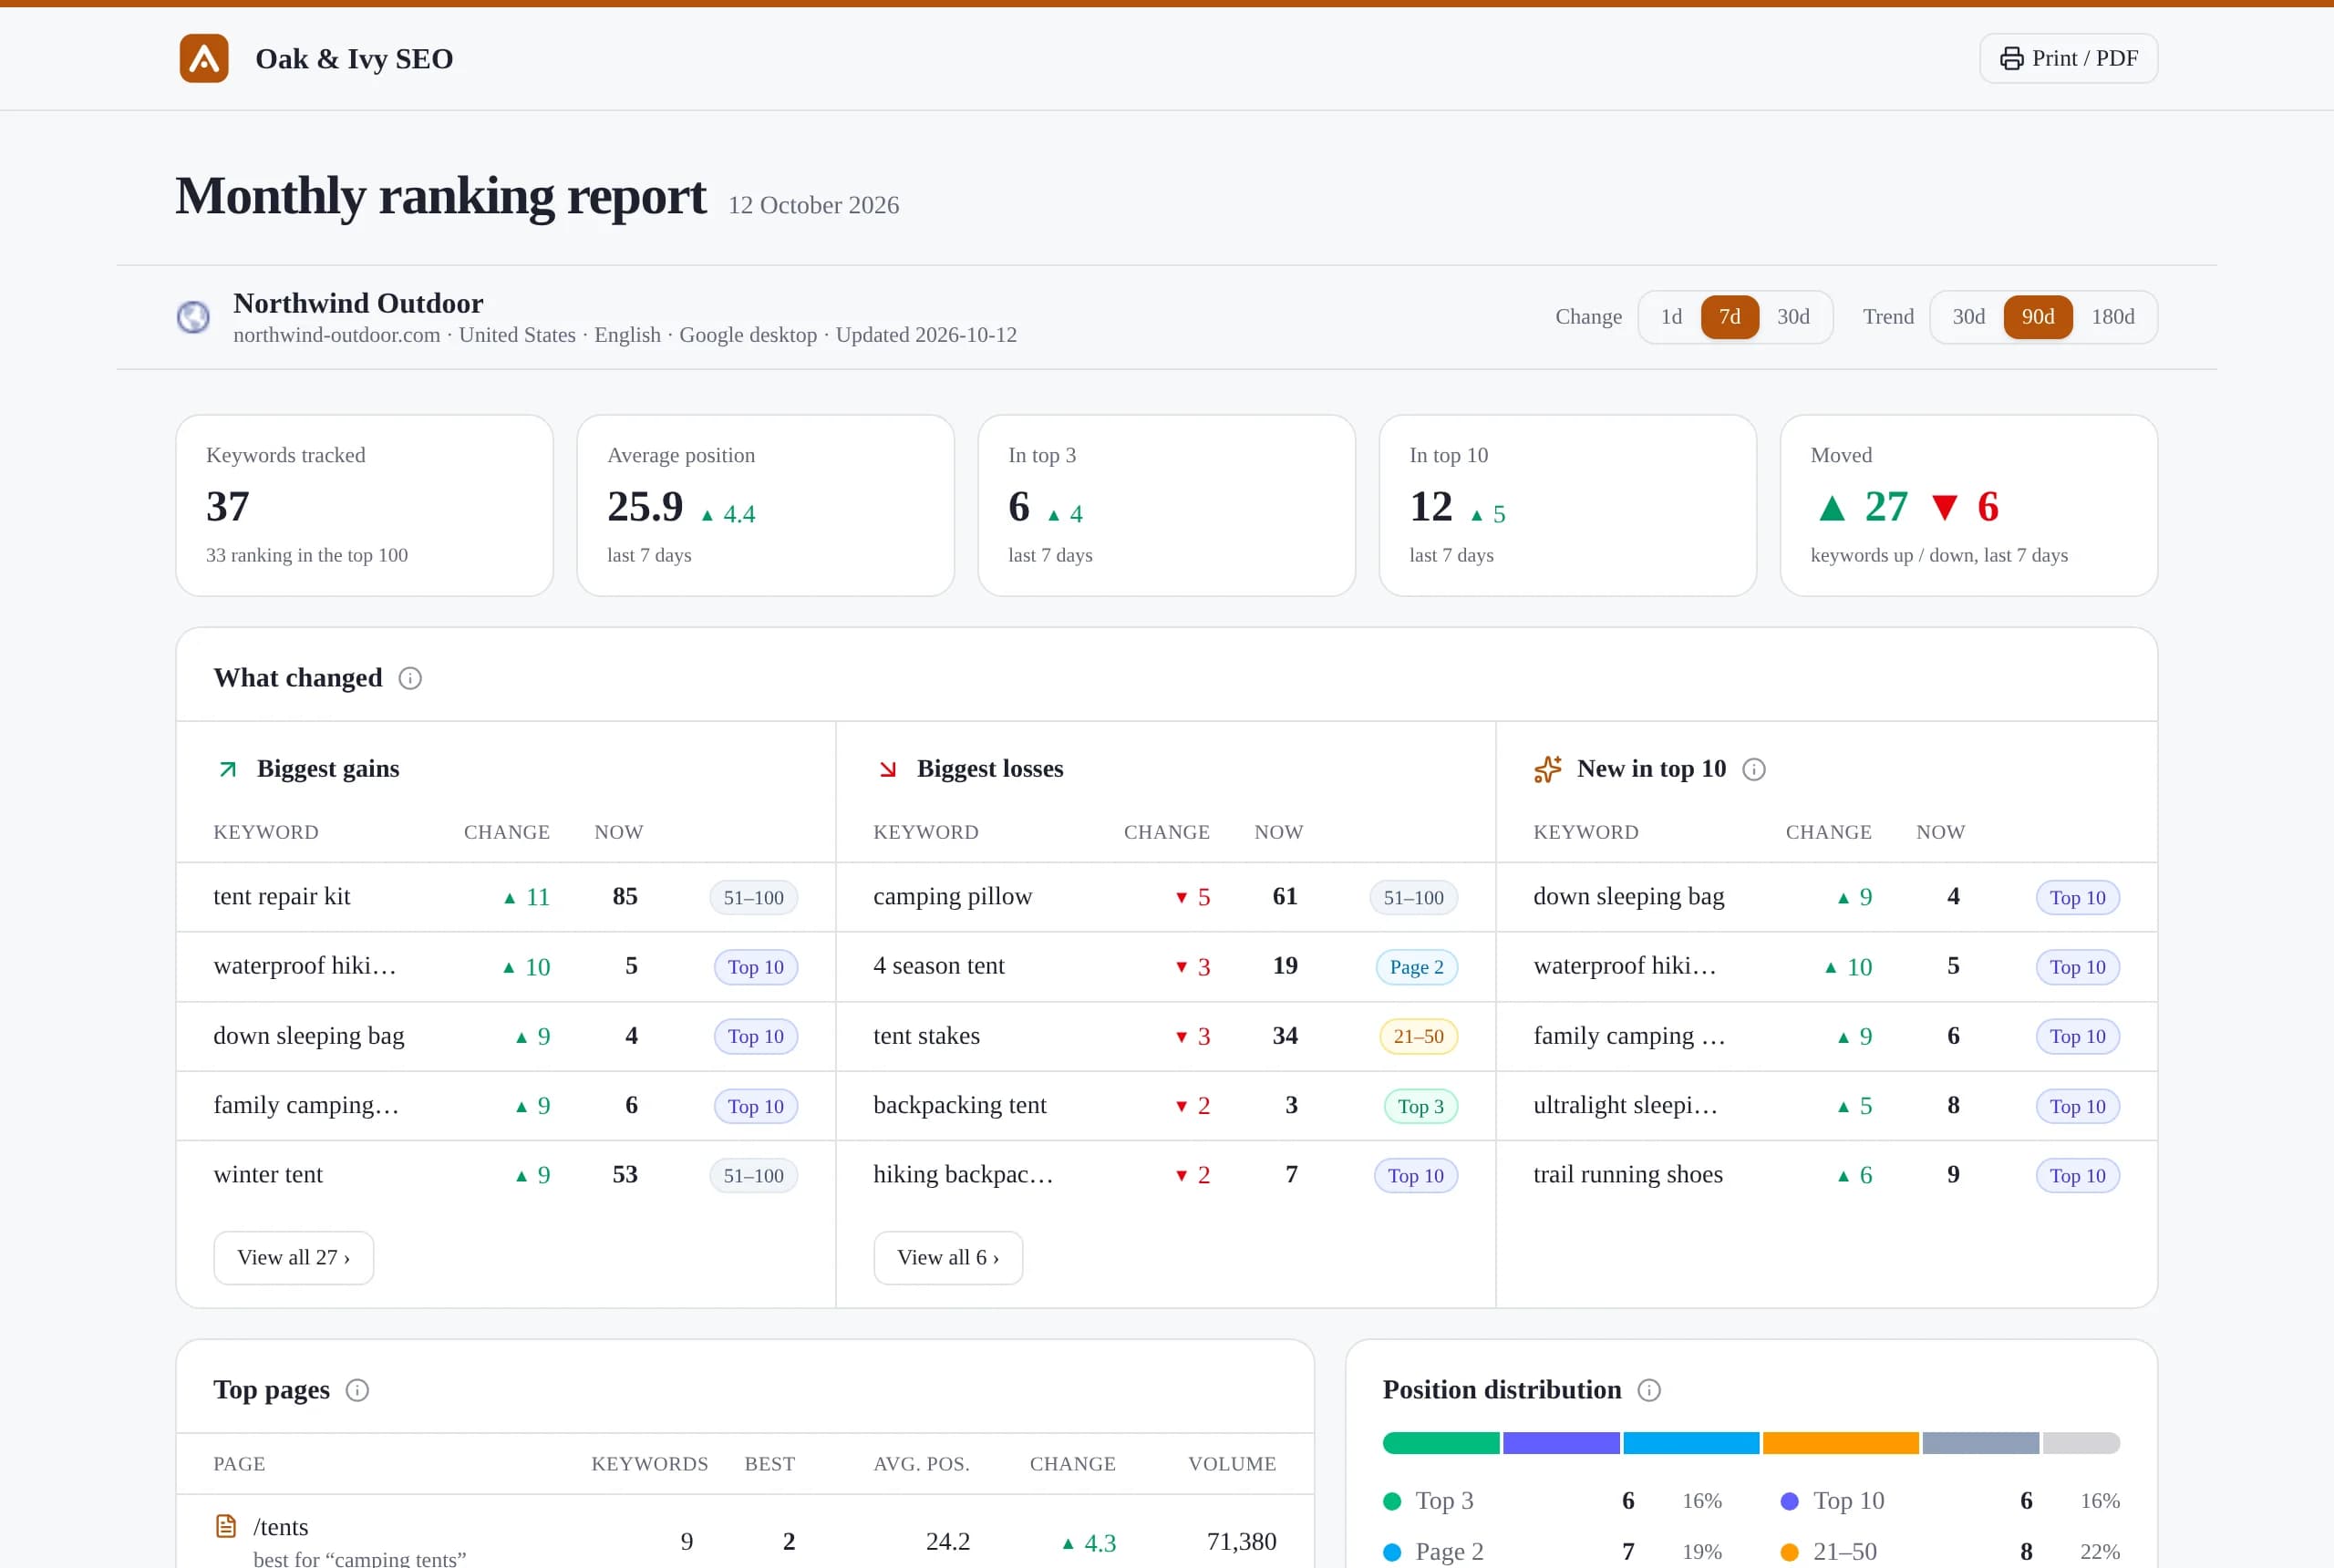Screen dimensions: 2334x1568
Task: Click the Oak & Ivy SEO logo icon
Action: tap(204, 58)
